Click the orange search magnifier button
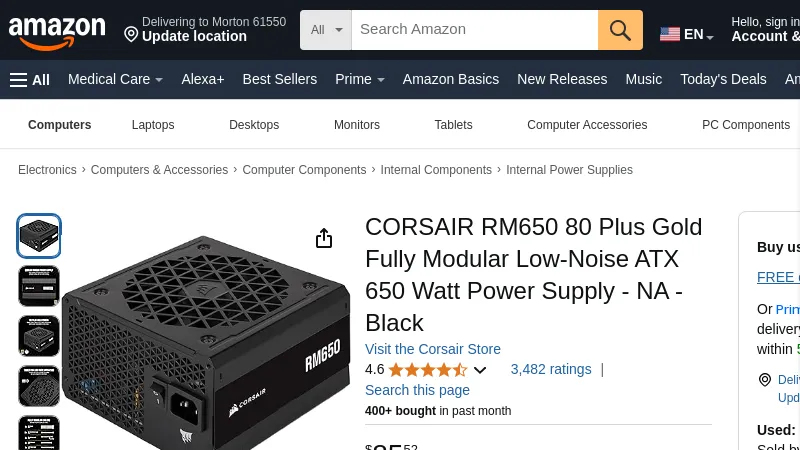 point(620,30)
